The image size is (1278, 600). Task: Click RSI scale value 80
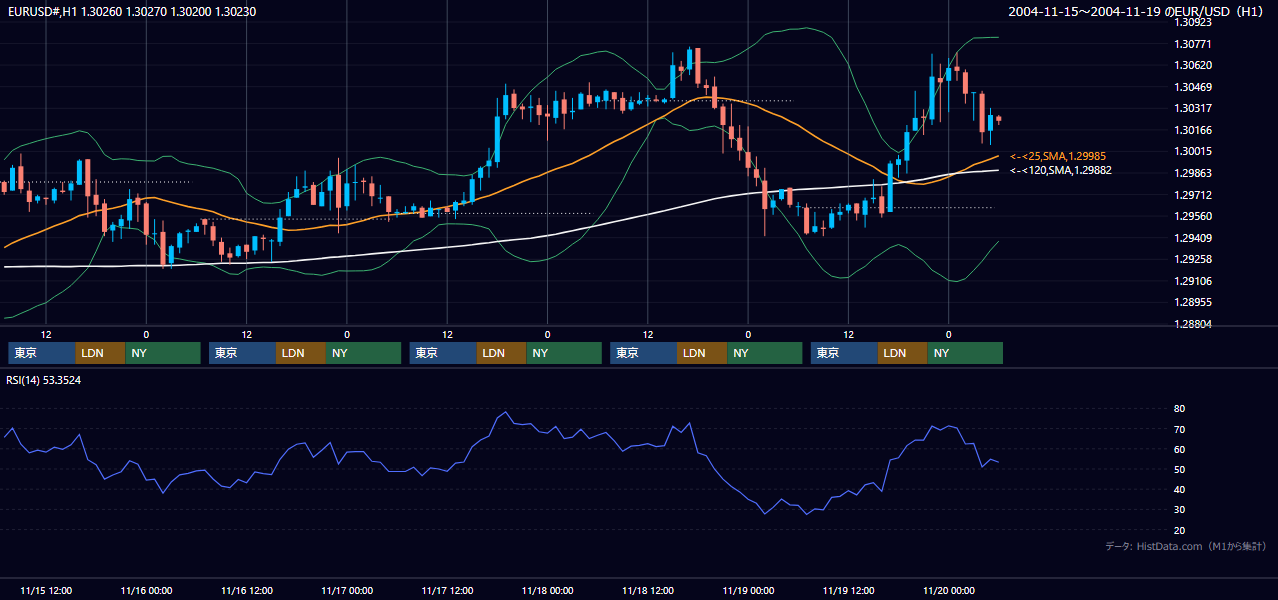[x=1179, y=409]
